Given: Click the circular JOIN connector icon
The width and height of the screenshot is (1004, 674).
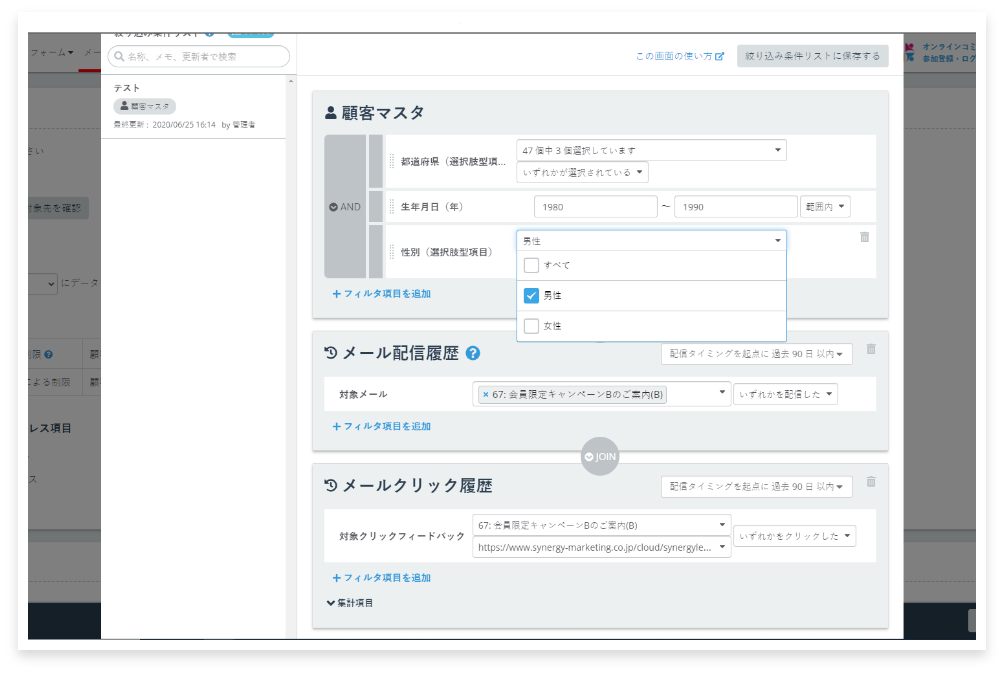Looking at the screenshot, I should [x=600, y=456].
